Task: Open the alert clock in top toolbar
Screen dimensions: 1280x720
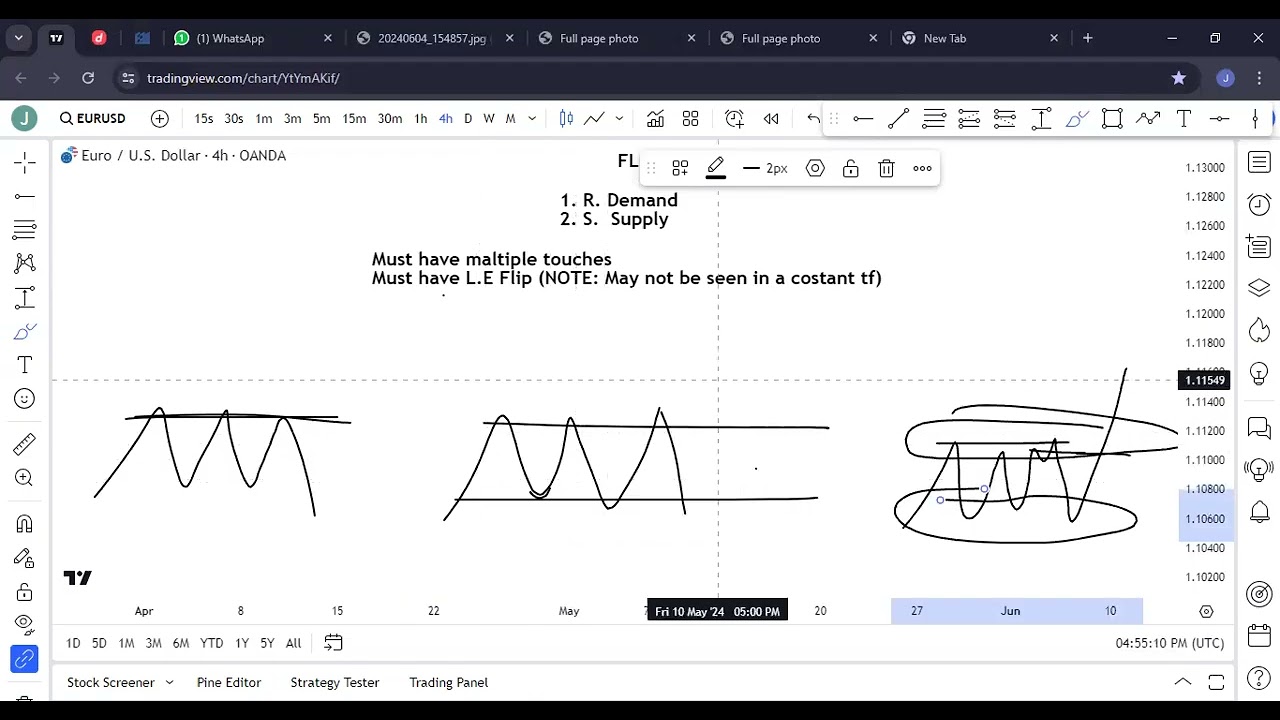Action: pos(734,118)
